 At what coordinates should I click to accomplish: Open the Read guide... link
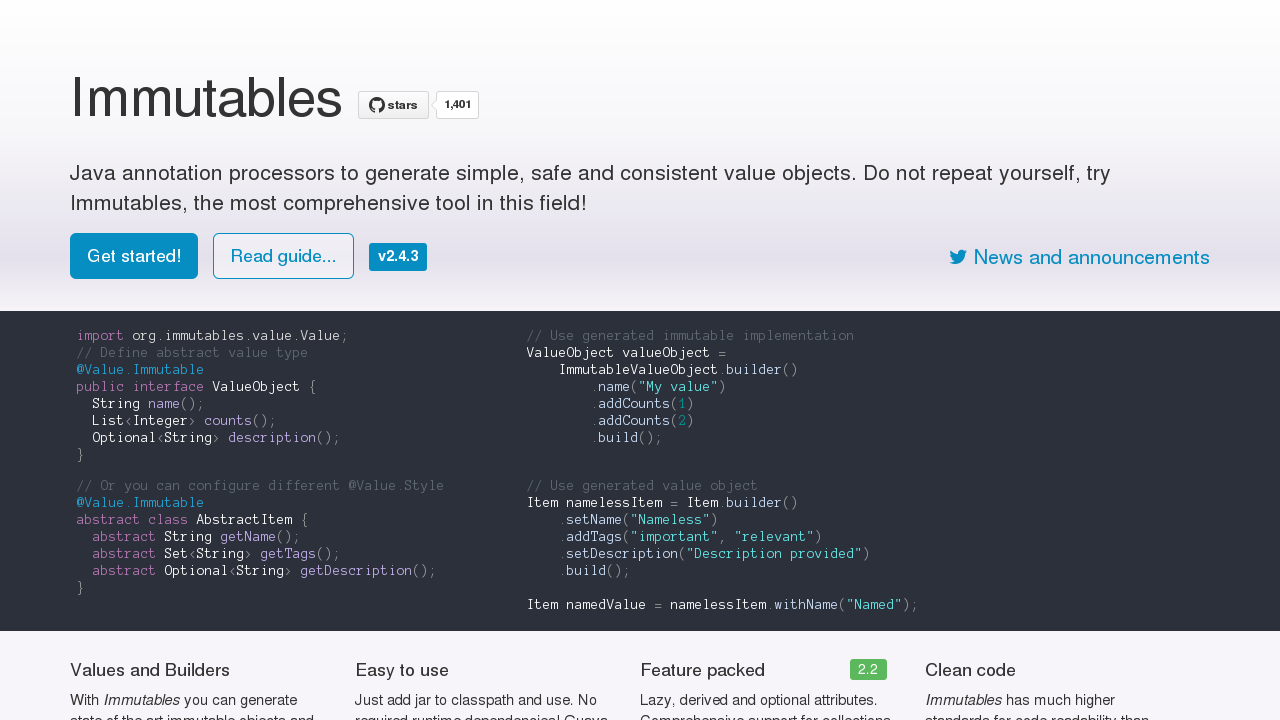[283, 256]
